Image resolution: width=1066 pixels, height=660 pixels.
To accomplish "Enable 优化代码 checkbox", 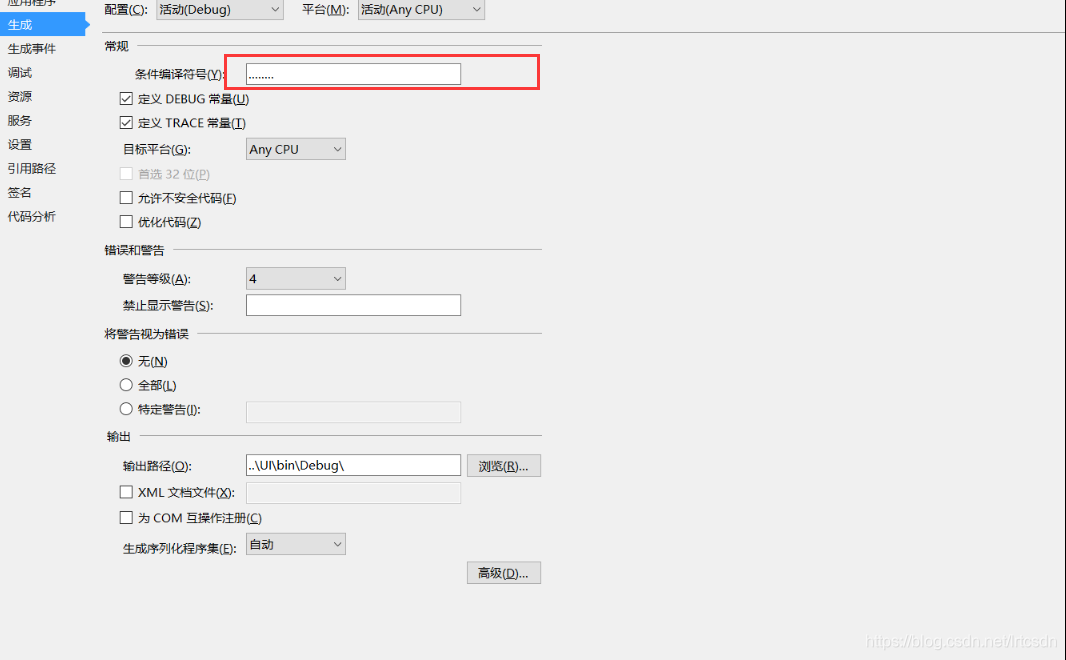I will 126,222.
